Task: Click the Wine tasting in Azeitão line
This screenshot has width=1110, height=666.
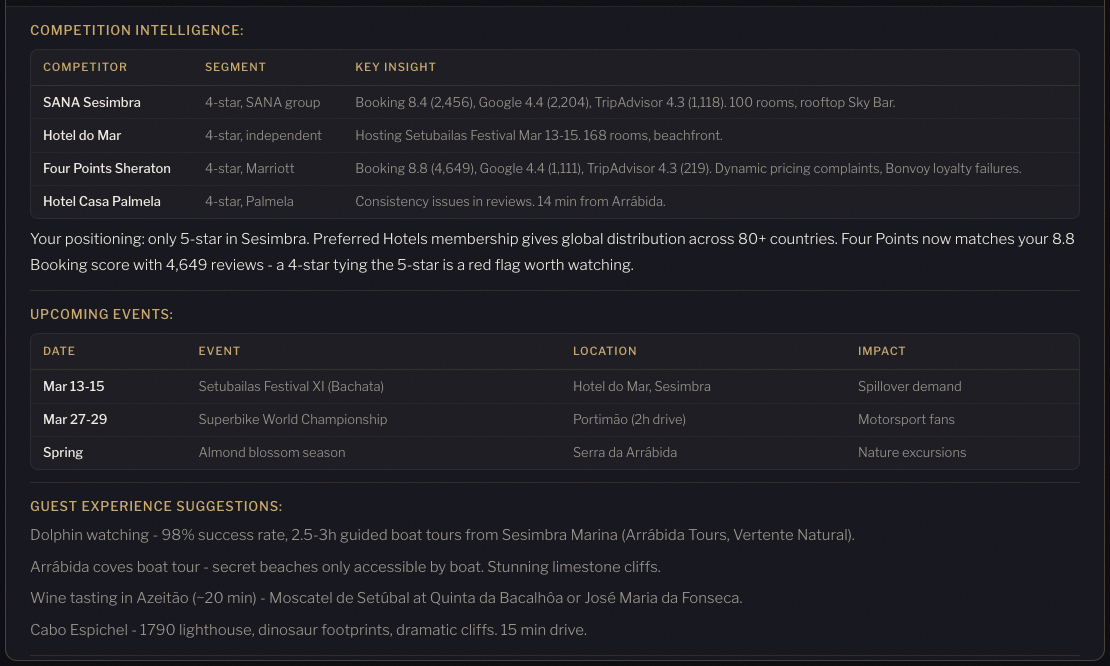Action: (386, 597)
